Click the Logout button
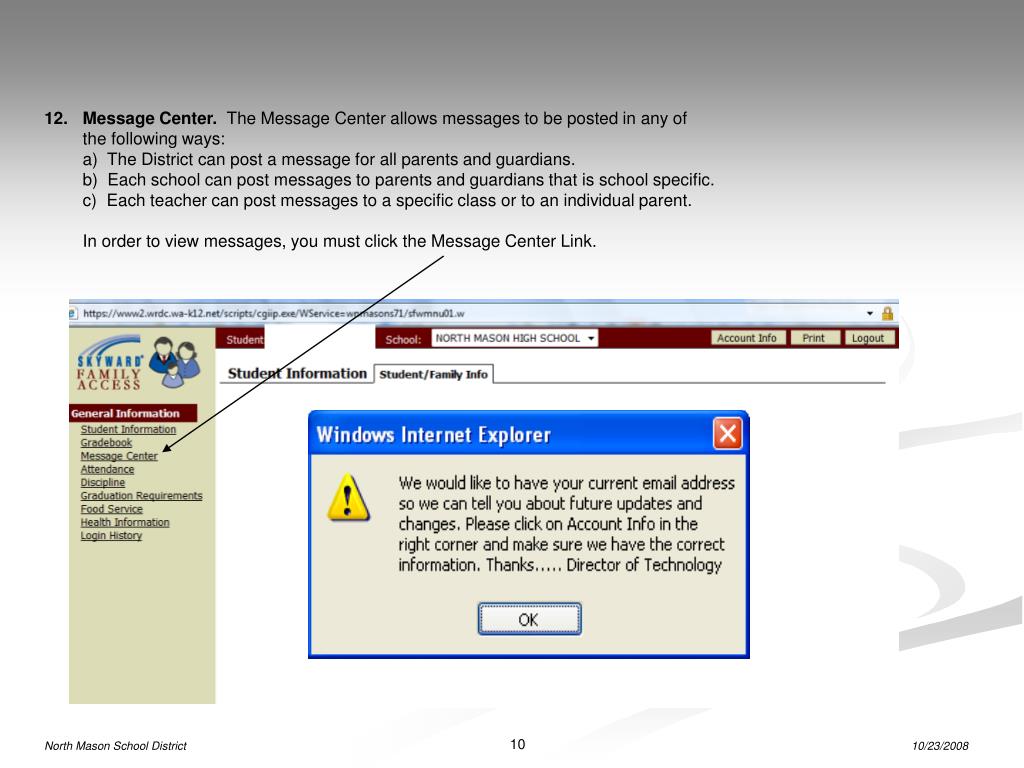 pos(868,338)
